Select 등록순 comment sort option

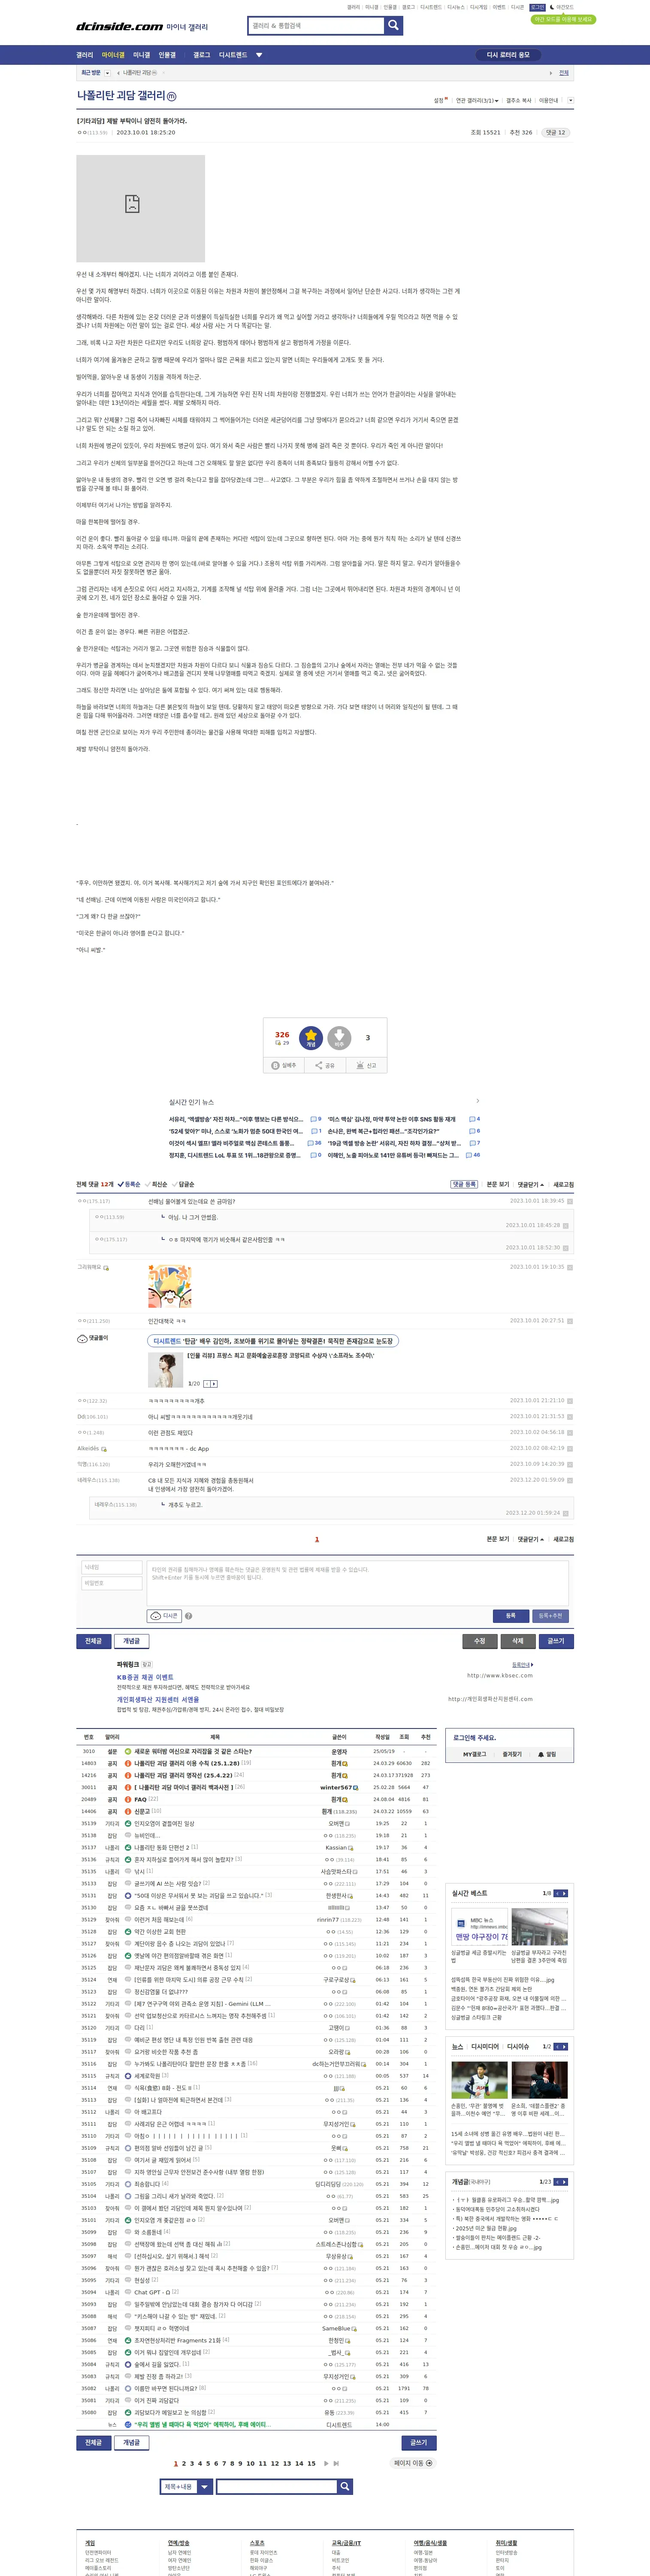tap(130, 1184)
